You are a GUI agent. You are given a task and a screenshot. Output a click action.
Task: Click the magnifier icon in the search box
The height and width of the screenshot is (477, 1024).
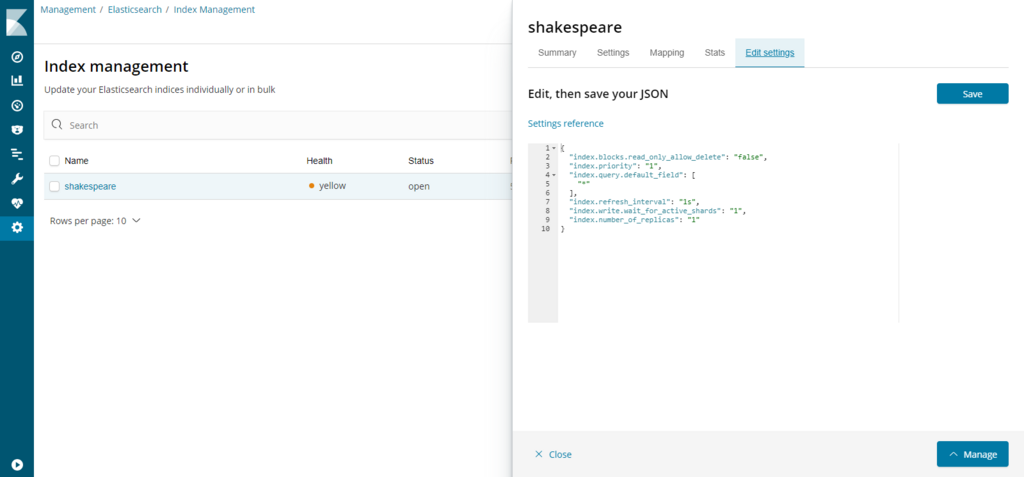point(57,125)
